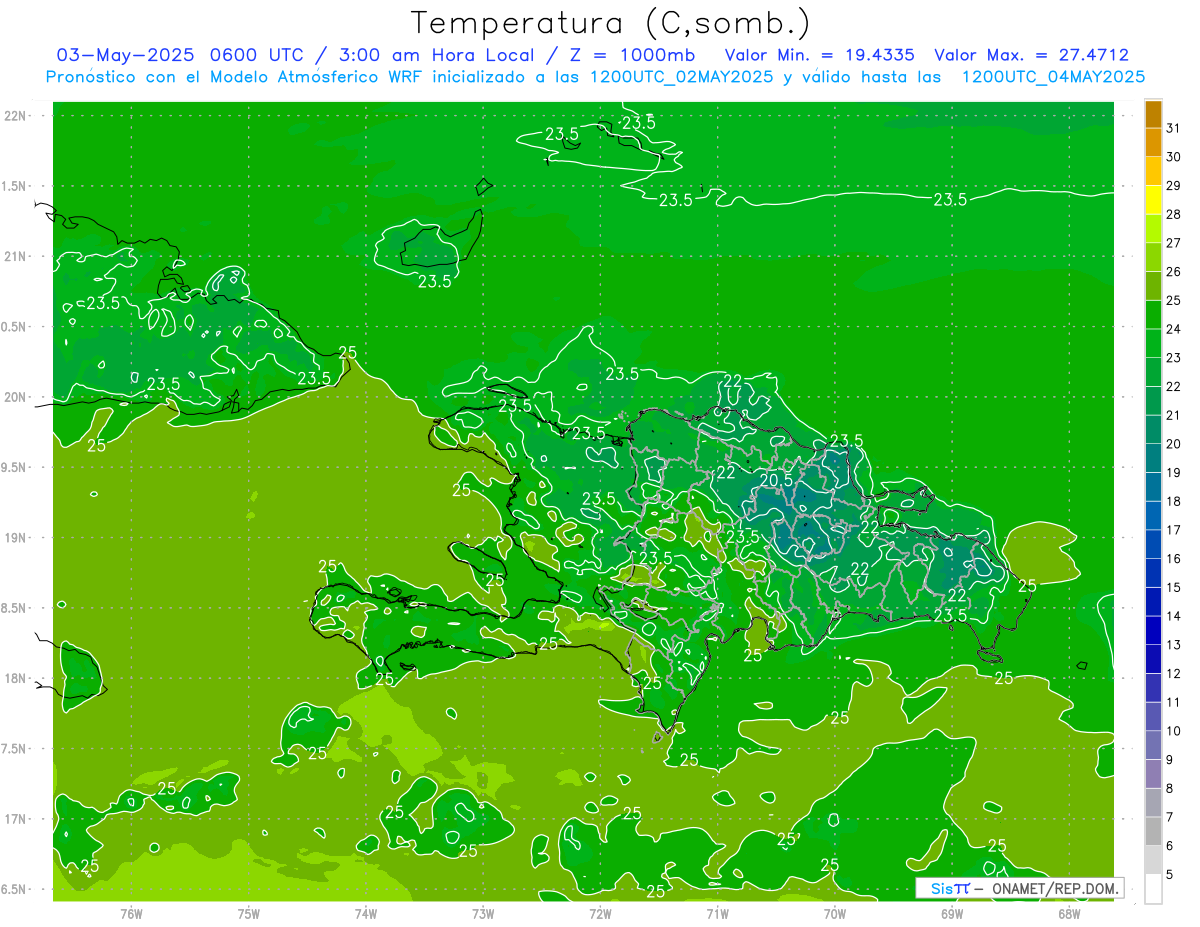Viewport: 1200px width, 927px height.
Task: Click the value 28 on the color scale
Action: tap(1174, 214)
